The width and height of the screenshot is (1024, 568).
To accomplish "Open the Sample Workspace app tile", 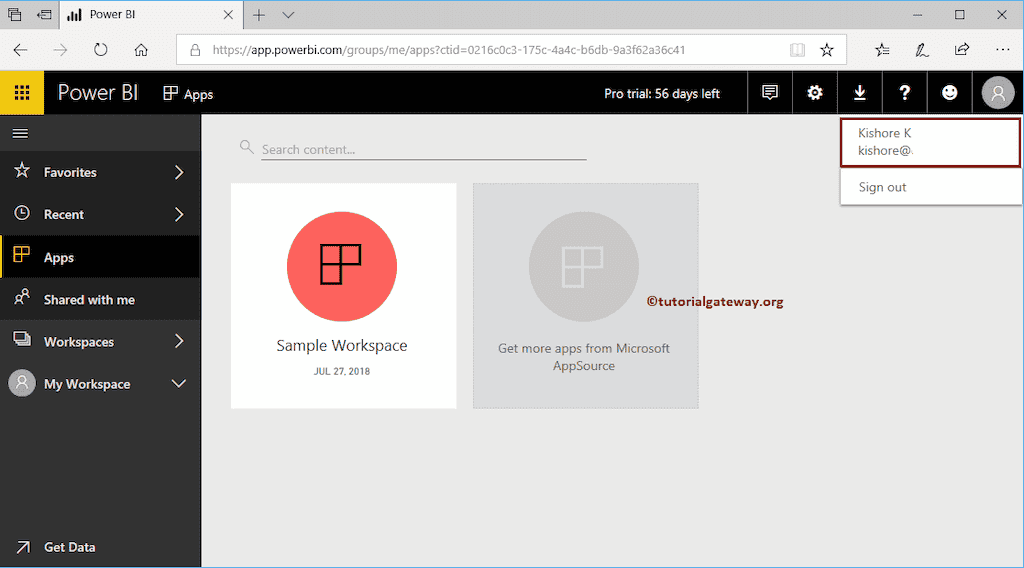I will [x=344, y=296].
